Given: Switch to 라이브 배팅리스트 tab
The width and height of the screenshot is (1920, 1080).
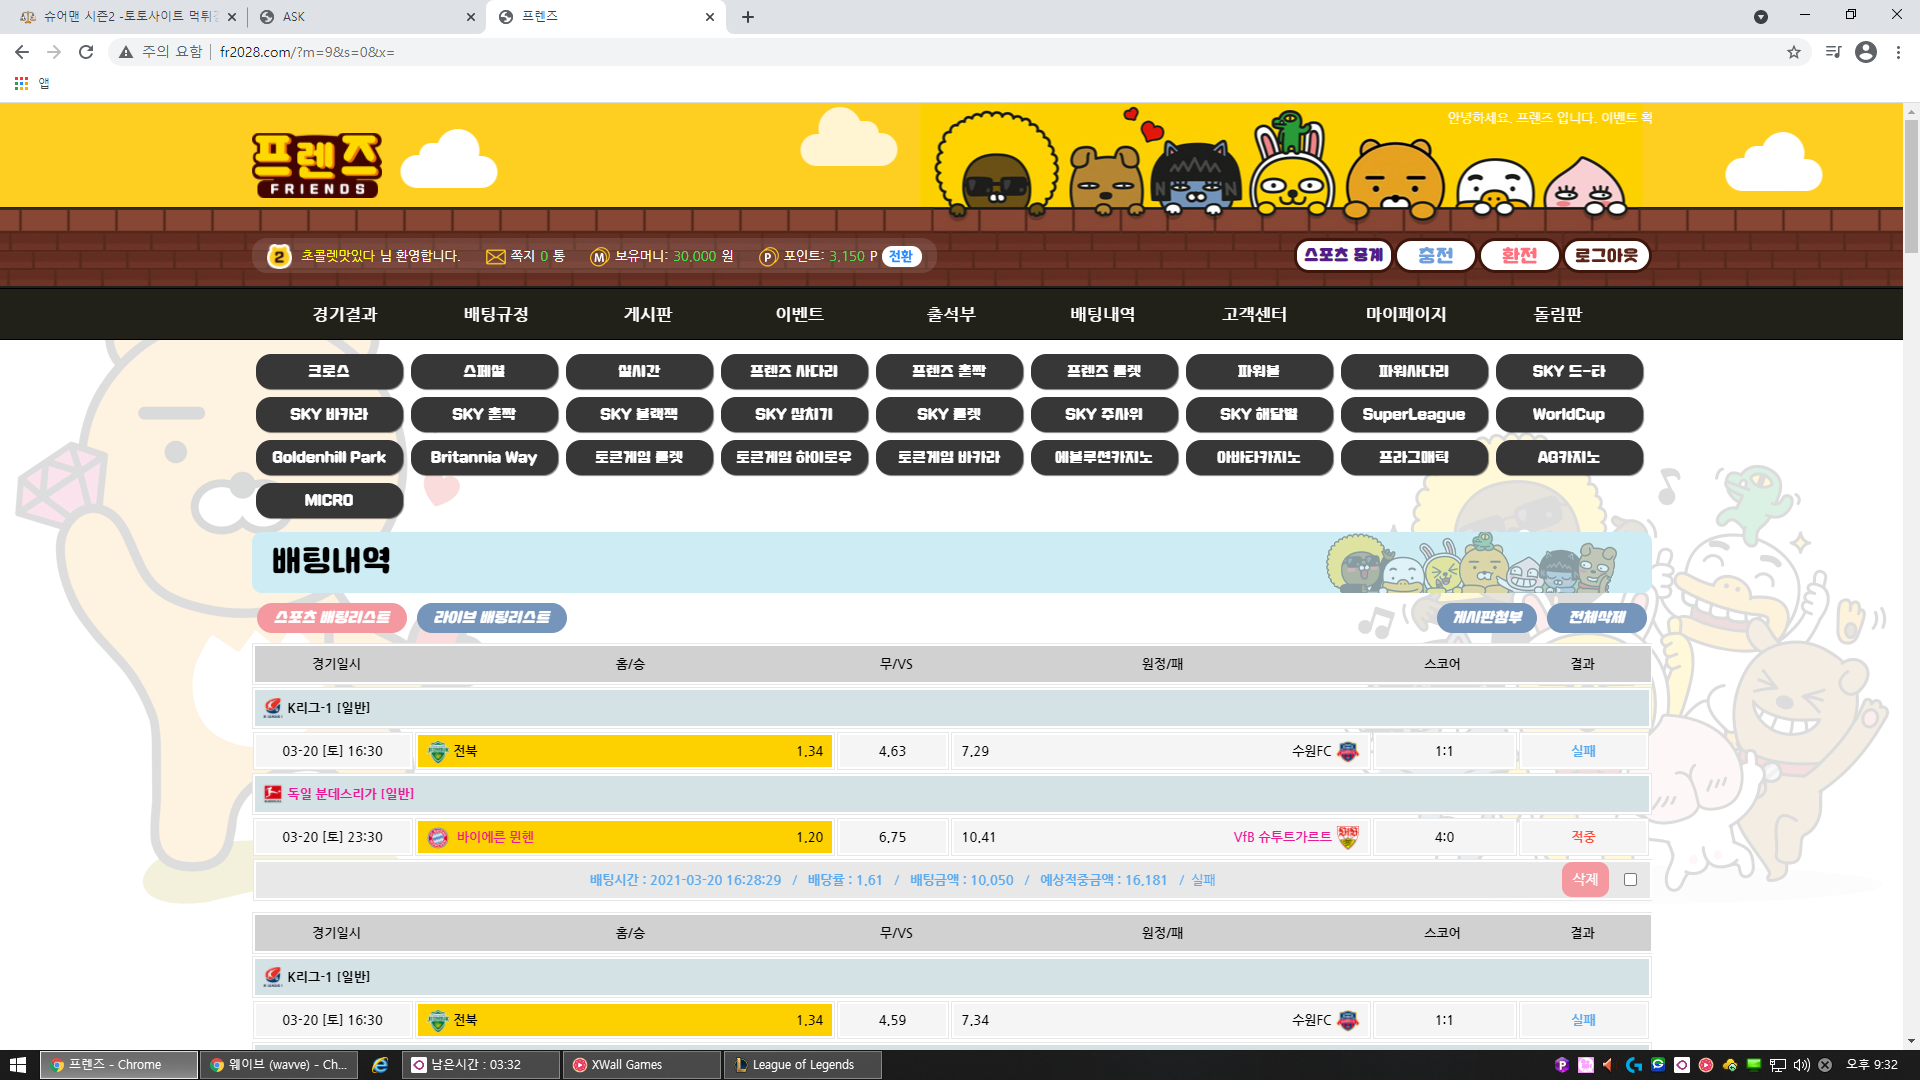Looking at the screenshot, I should coord(491,618).
